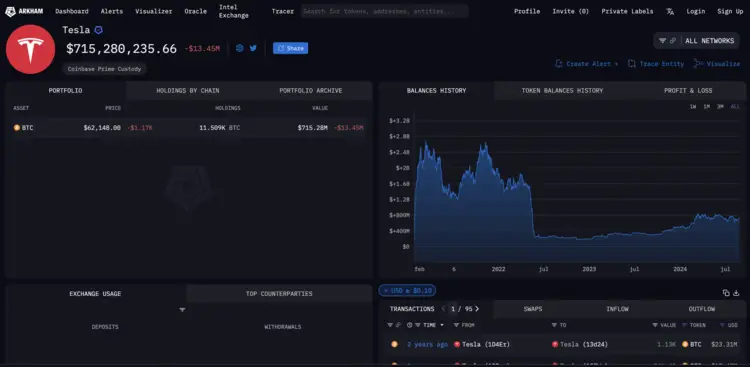Click the chain link icon beside All Networks

pos(673,41)
